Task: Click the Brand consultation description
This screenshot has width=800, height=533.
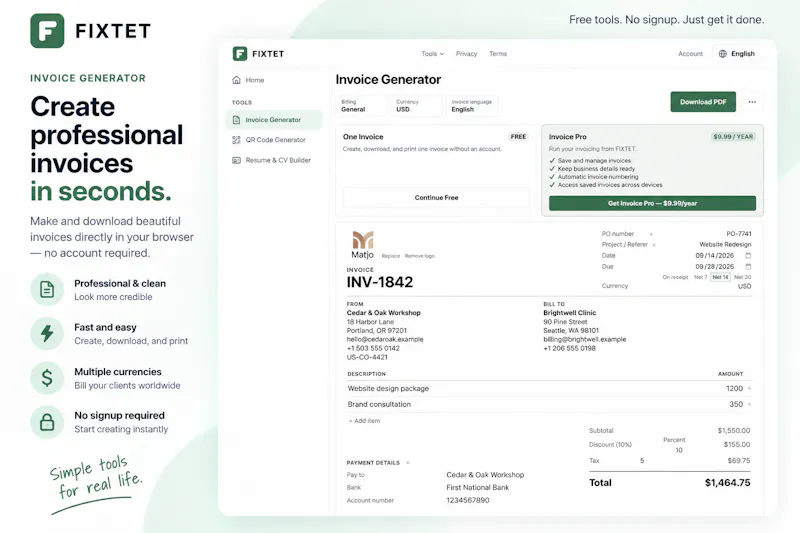Action: pyautogui.click(x=379, y=404)
